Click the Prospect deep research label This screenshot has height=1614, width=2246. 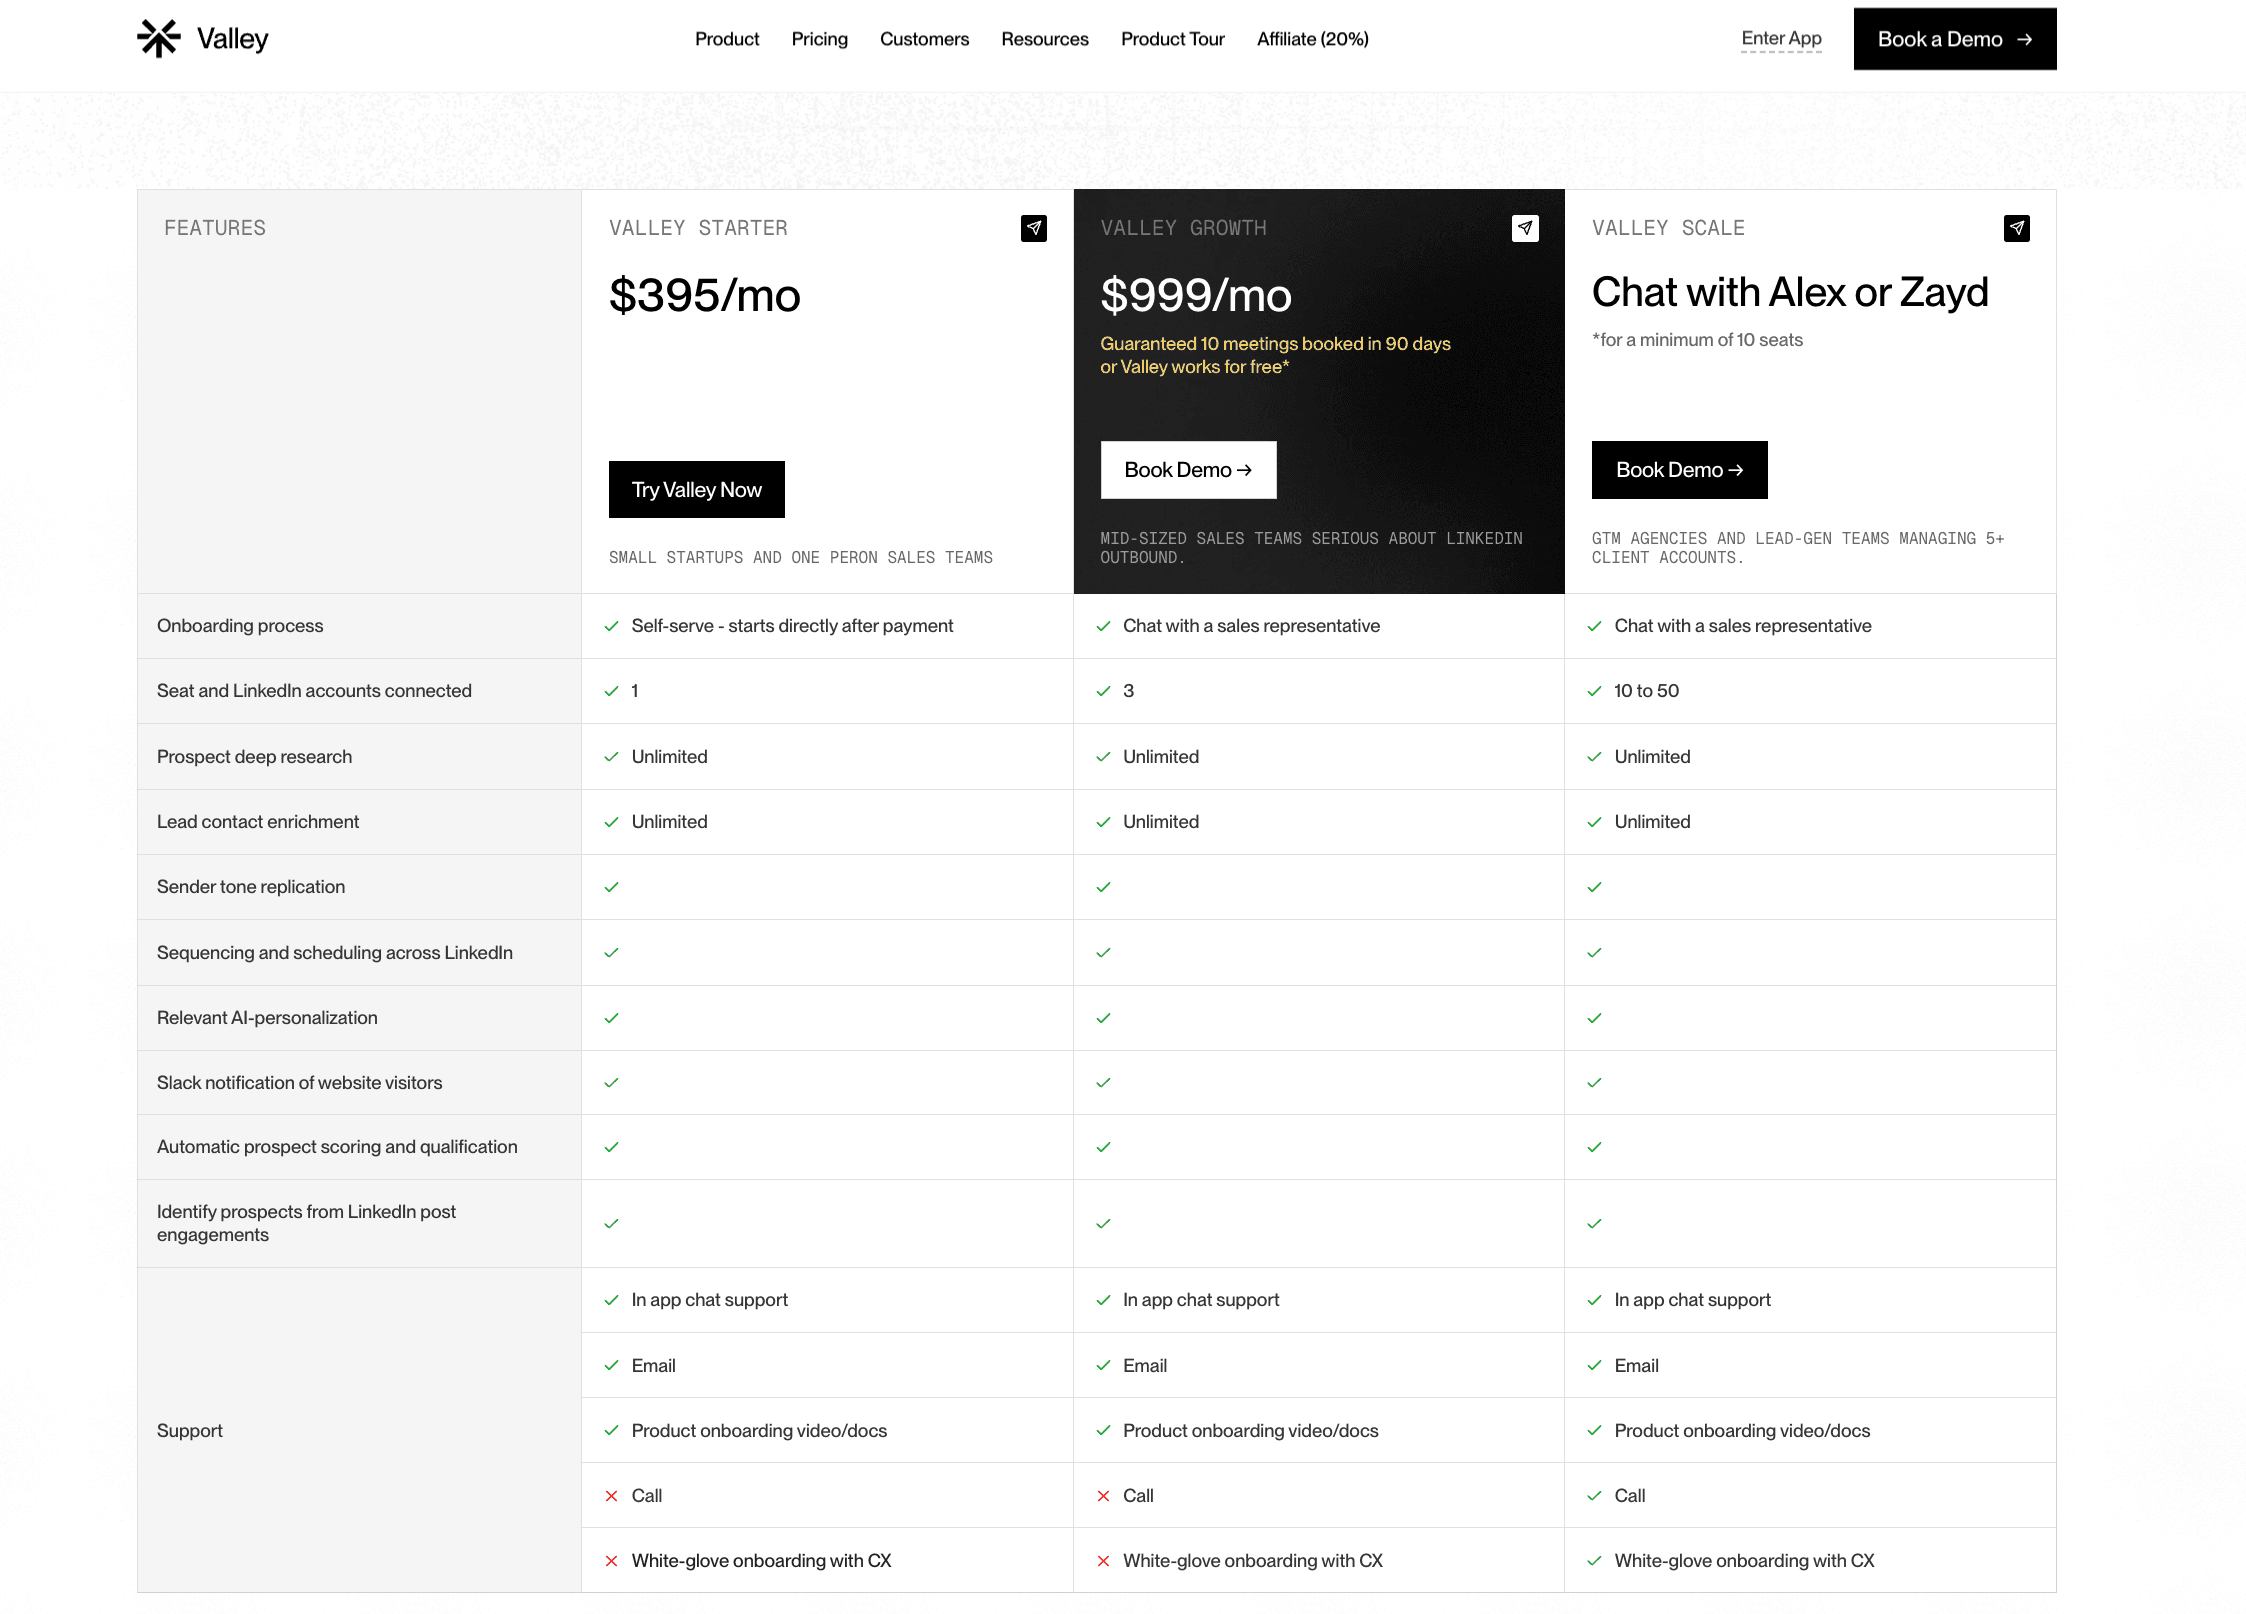coord(254,757)
